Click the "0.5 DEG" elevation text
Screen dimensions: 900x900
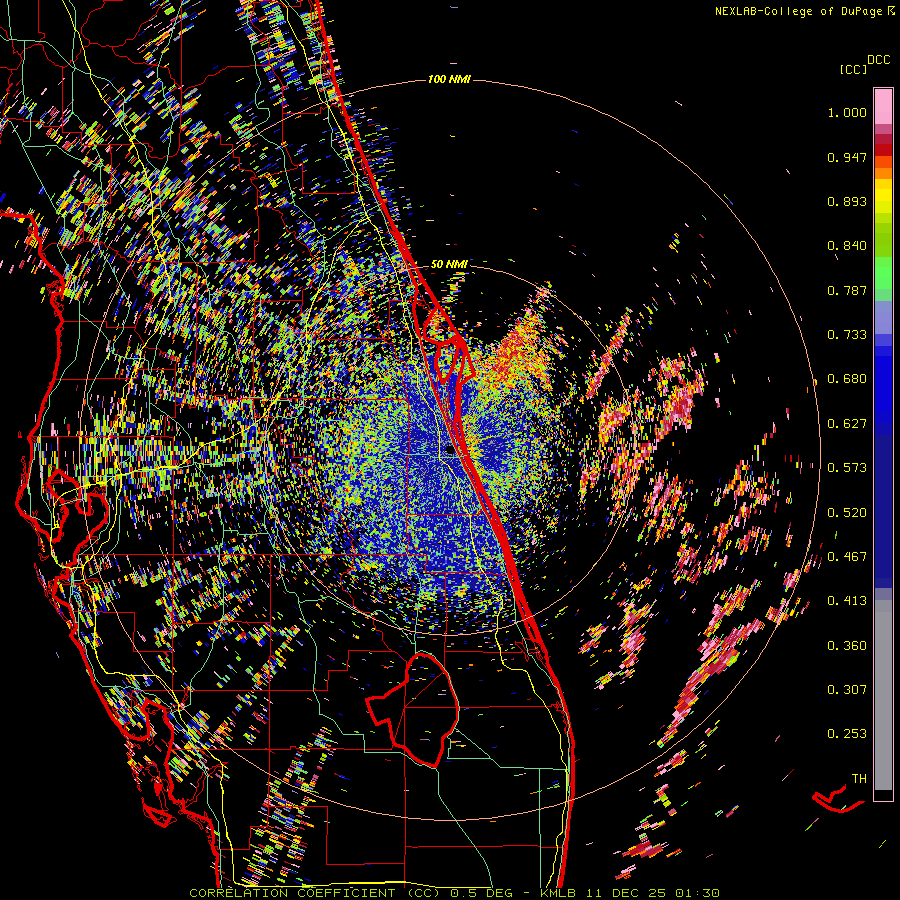482,893
